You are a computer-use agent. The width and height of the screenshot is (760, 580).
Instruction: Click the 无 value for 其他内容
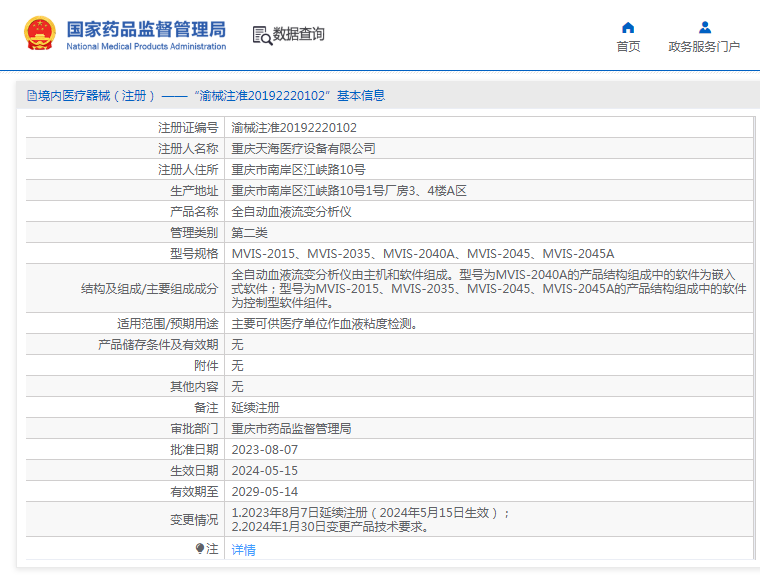237,387
